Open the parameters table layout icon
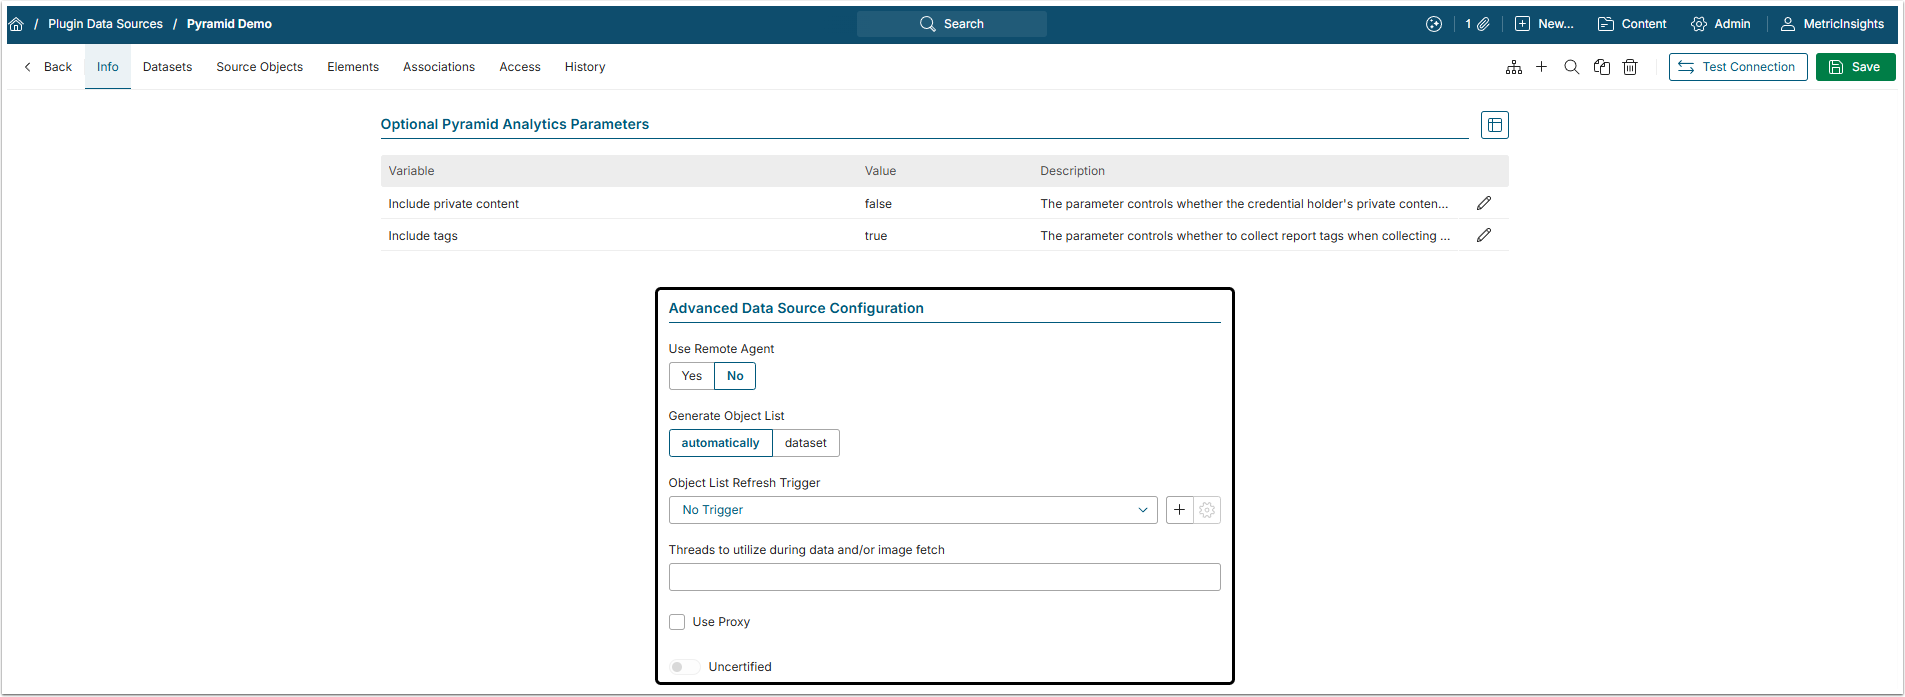This screenshot has height=697, width=1905. click(x=1494, y=125)
